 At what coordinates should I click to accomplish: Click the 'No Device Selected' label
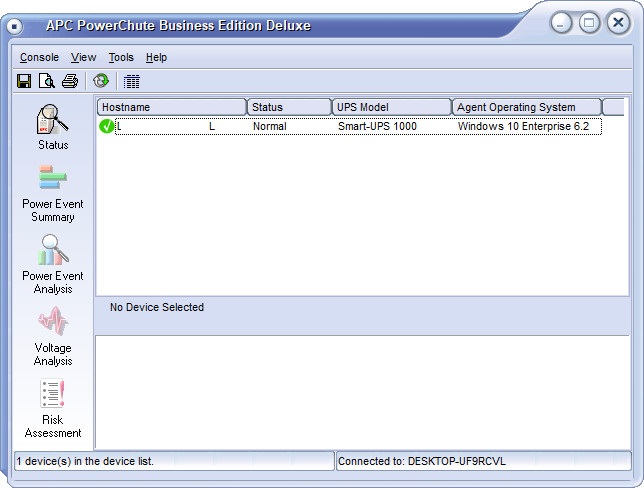pyautogui.click(x=157, y=307)
